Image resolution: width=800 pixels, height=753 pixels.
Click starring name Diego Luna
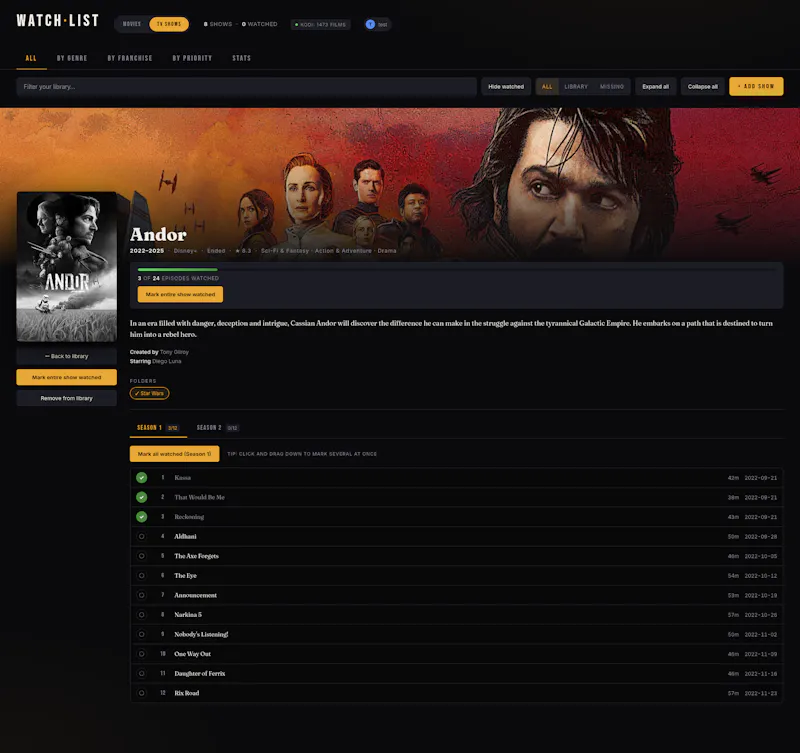pyautogui.click(x=166, y=361)
